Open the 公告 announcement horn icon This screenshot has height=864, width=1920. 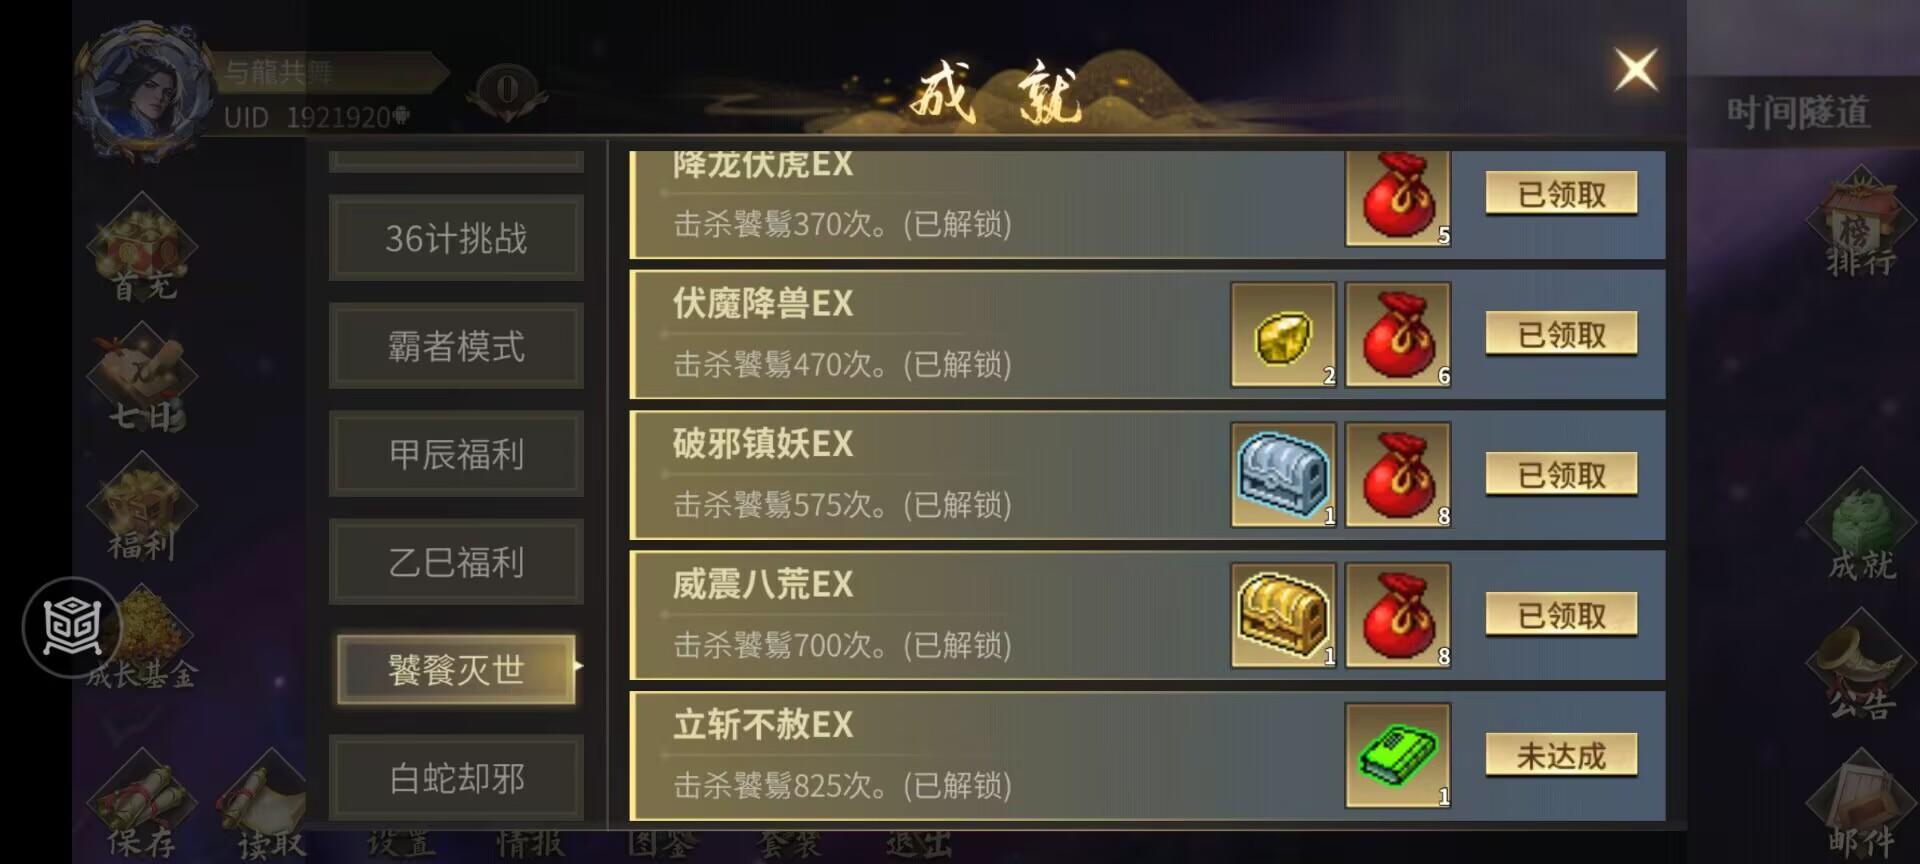tap(1860, 670)
